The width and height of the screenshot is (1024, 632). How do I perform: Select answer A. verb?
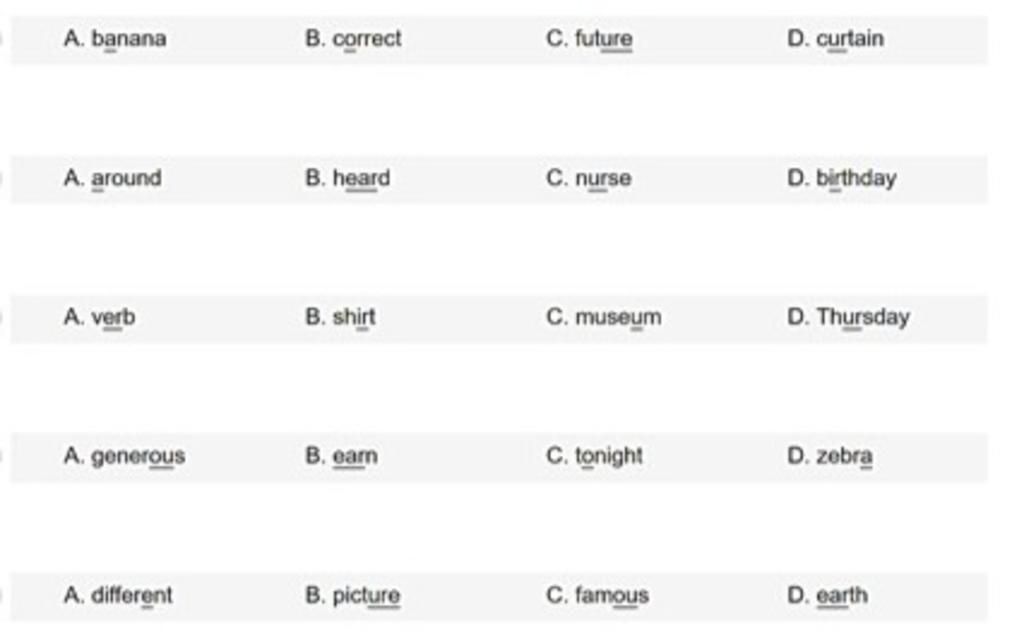point(99,317)
